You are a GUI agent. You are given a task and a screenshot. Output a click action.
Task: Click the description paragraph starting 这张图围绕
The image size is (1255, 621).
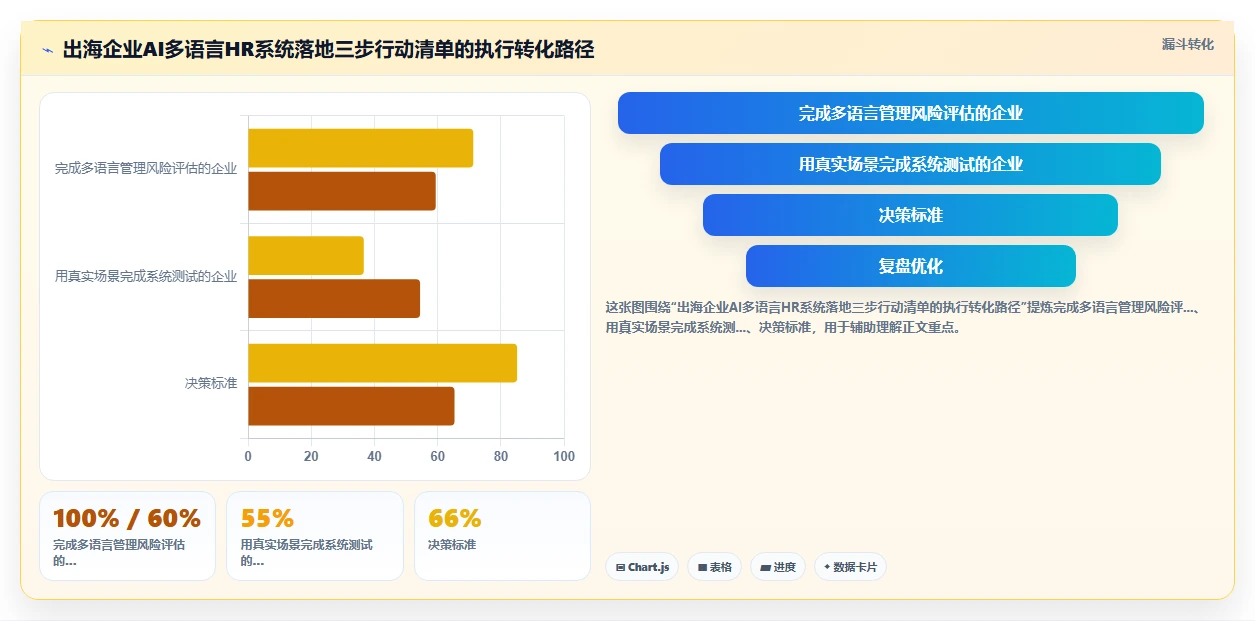902,317
